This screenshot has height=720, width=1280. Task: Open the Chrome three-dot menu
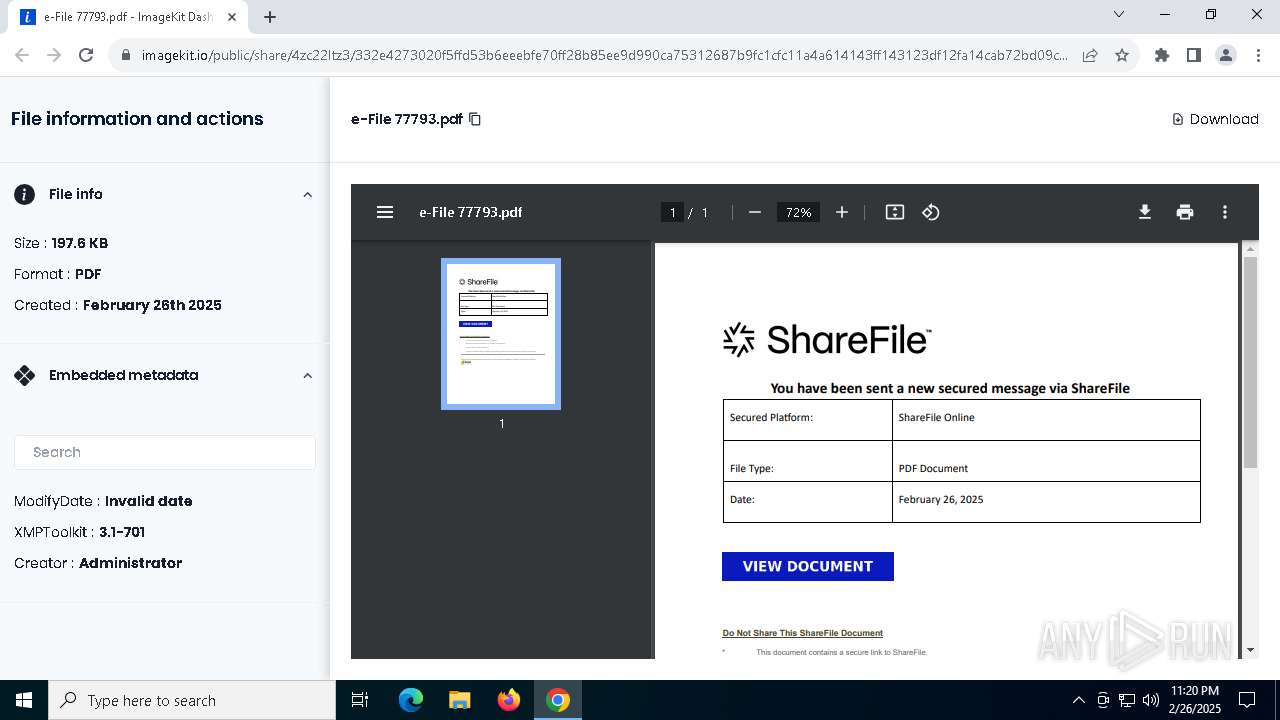point(1258,56)
